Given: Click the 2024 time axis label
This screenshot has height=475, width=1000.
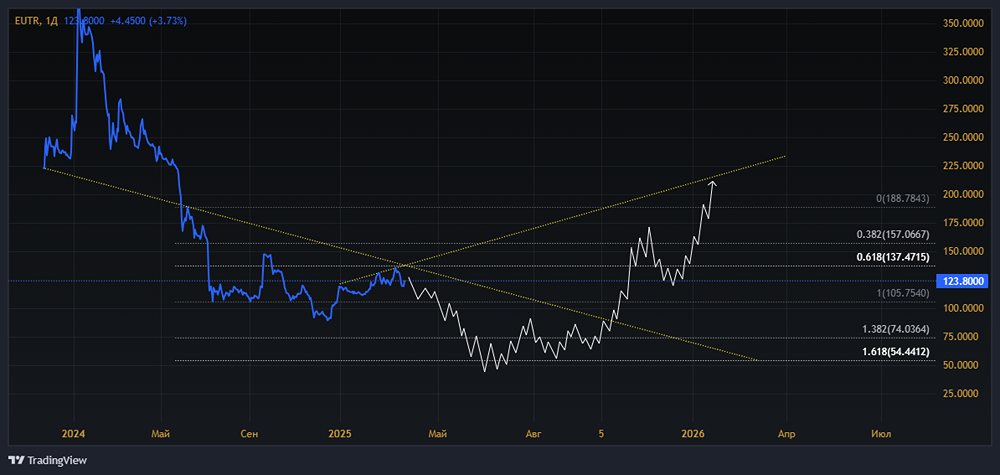Looking at the screenshot, I should click(73, 434).
